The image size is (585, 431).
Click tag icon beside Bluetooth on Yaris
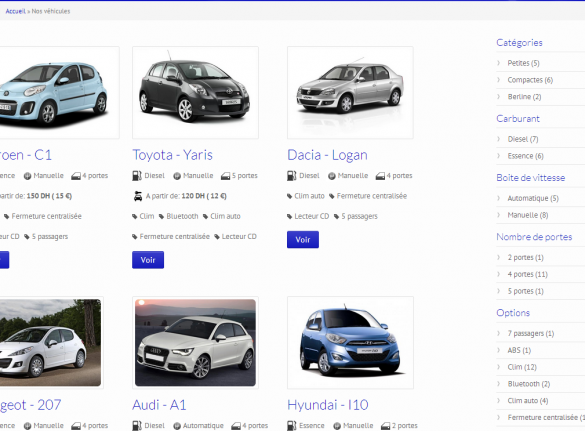[x=162, y=217]
